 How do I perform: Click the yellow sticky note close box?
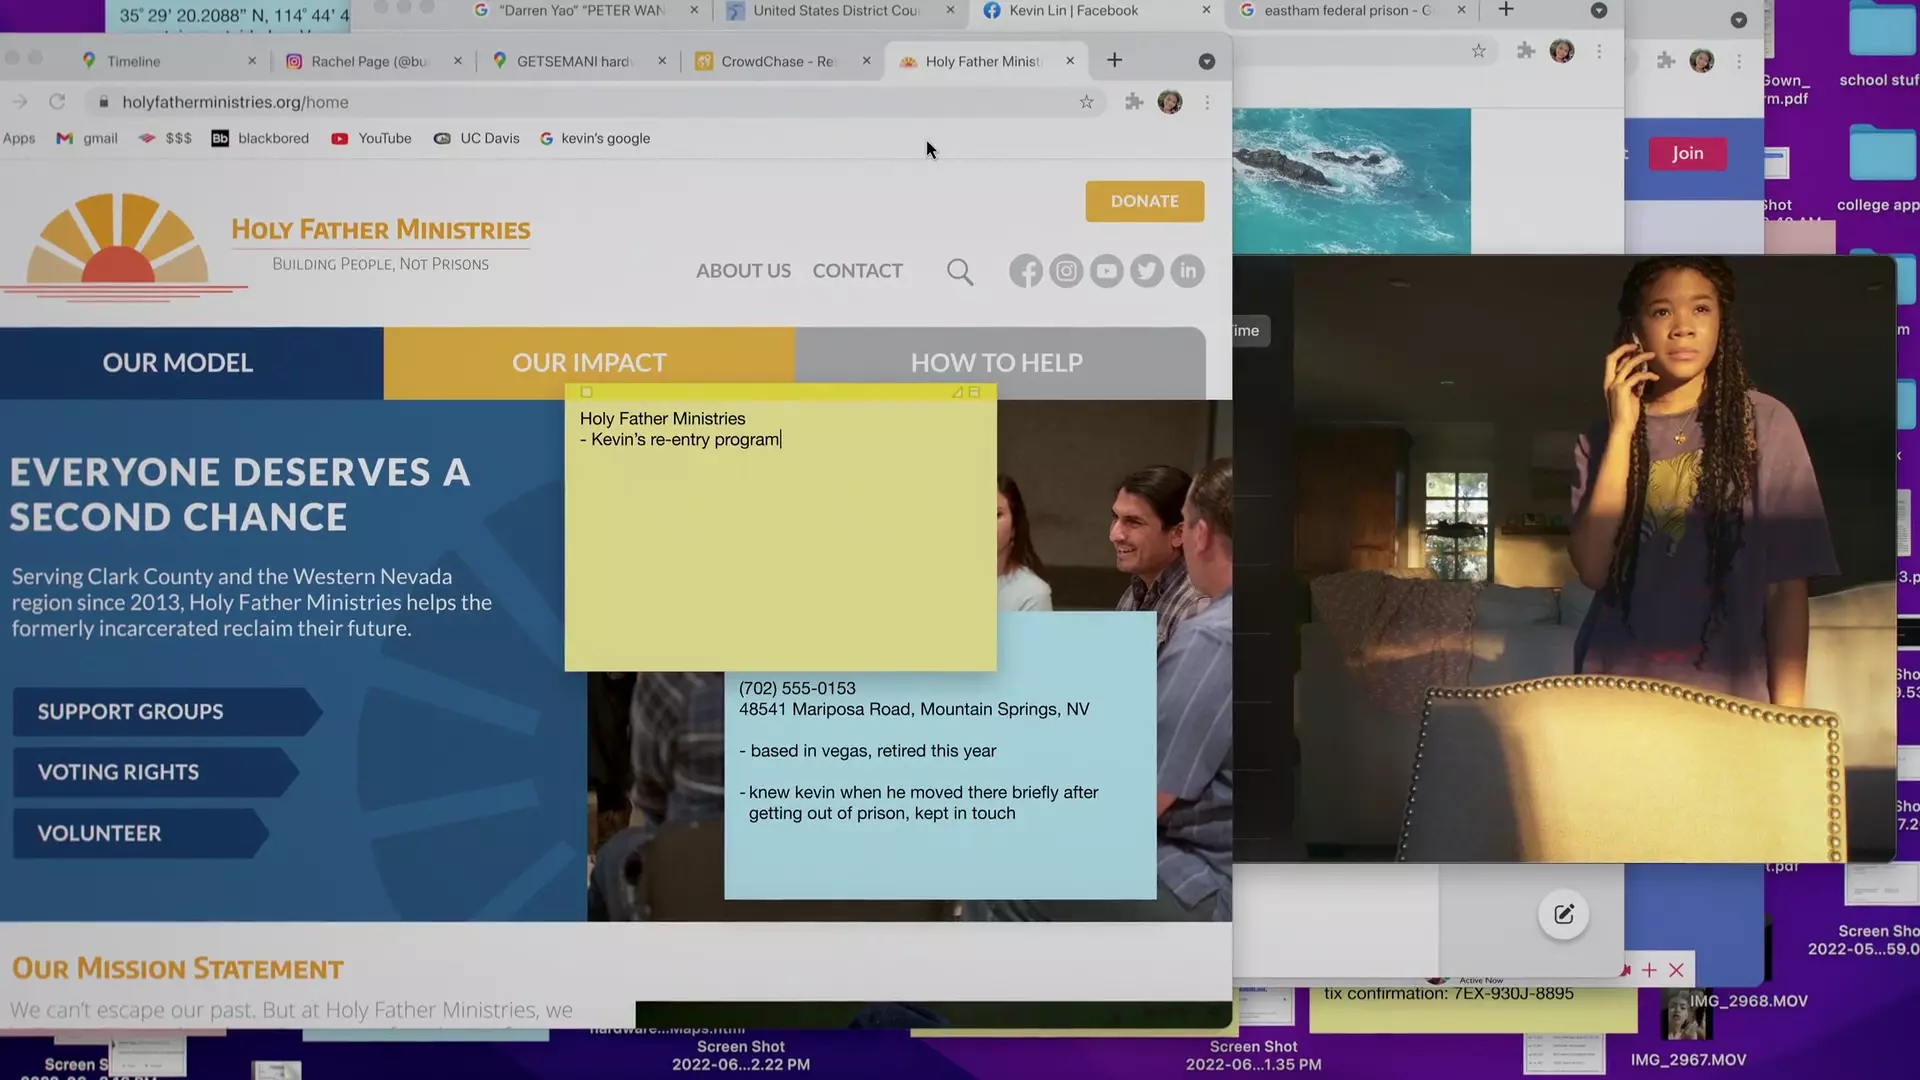[587, 392]
